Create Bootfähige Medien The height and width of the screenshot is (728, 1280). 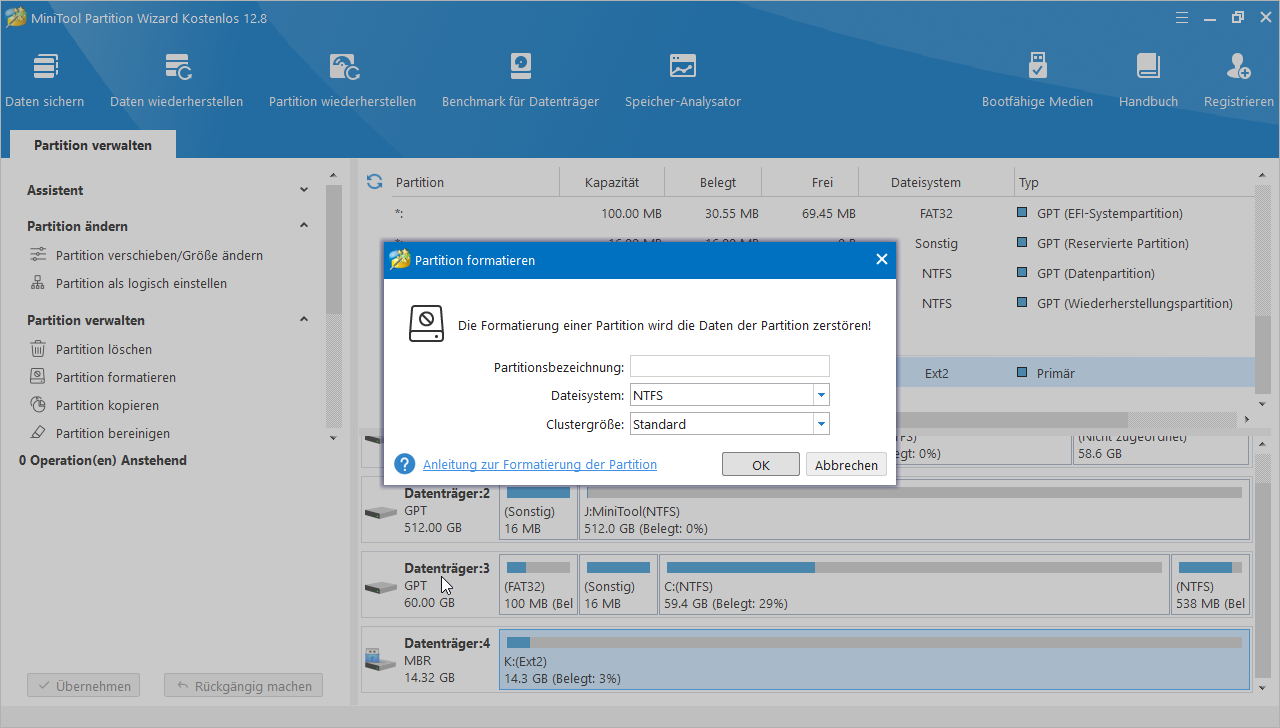point(1037,80)
